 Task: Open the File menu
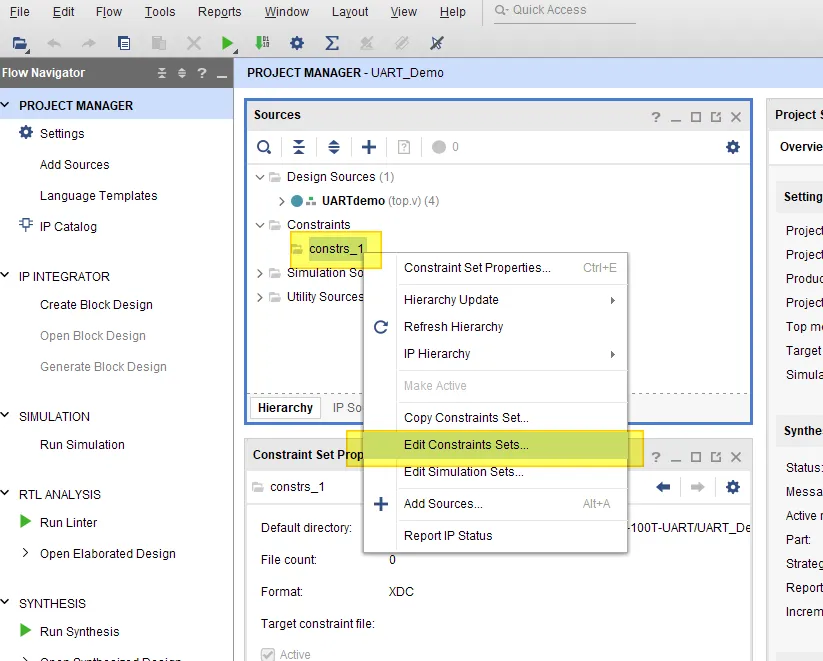[20, 12]
